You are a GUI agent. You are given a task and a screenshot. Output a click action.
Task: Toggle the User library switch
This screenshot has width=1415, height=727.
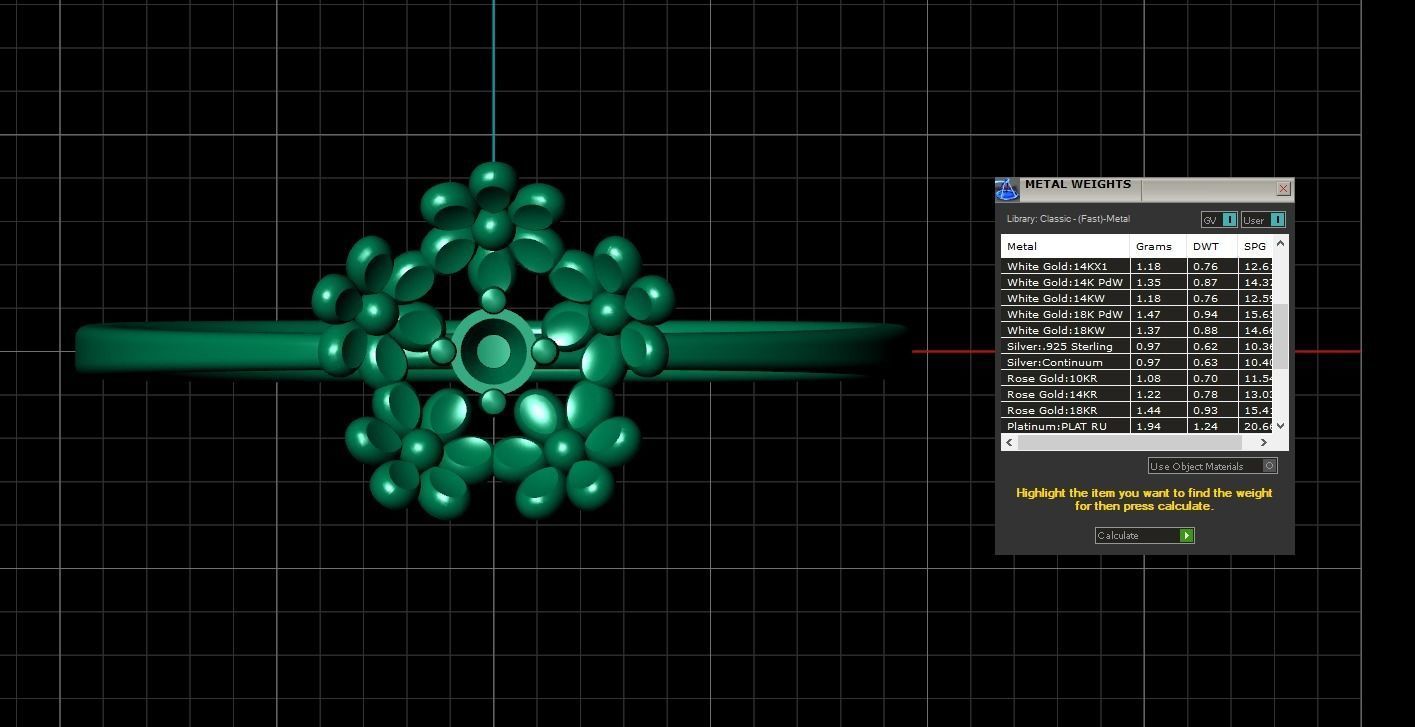(x=1263, y=220)
